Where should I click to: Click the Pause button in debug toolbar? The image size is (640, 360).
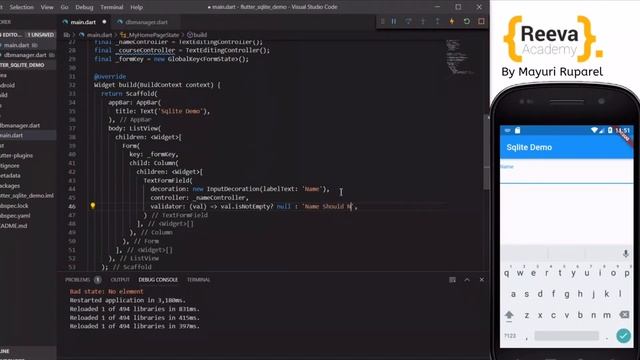click(x=394, y=21)
